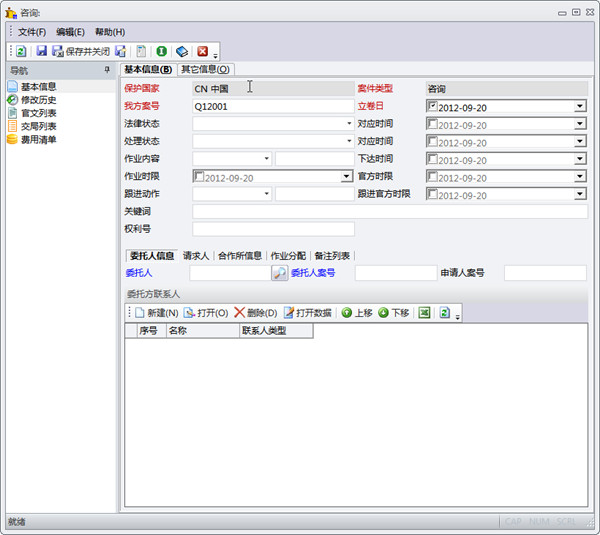Click the blue floppy save icon
This screenshot has height=535, width=600.
(41, 51)
